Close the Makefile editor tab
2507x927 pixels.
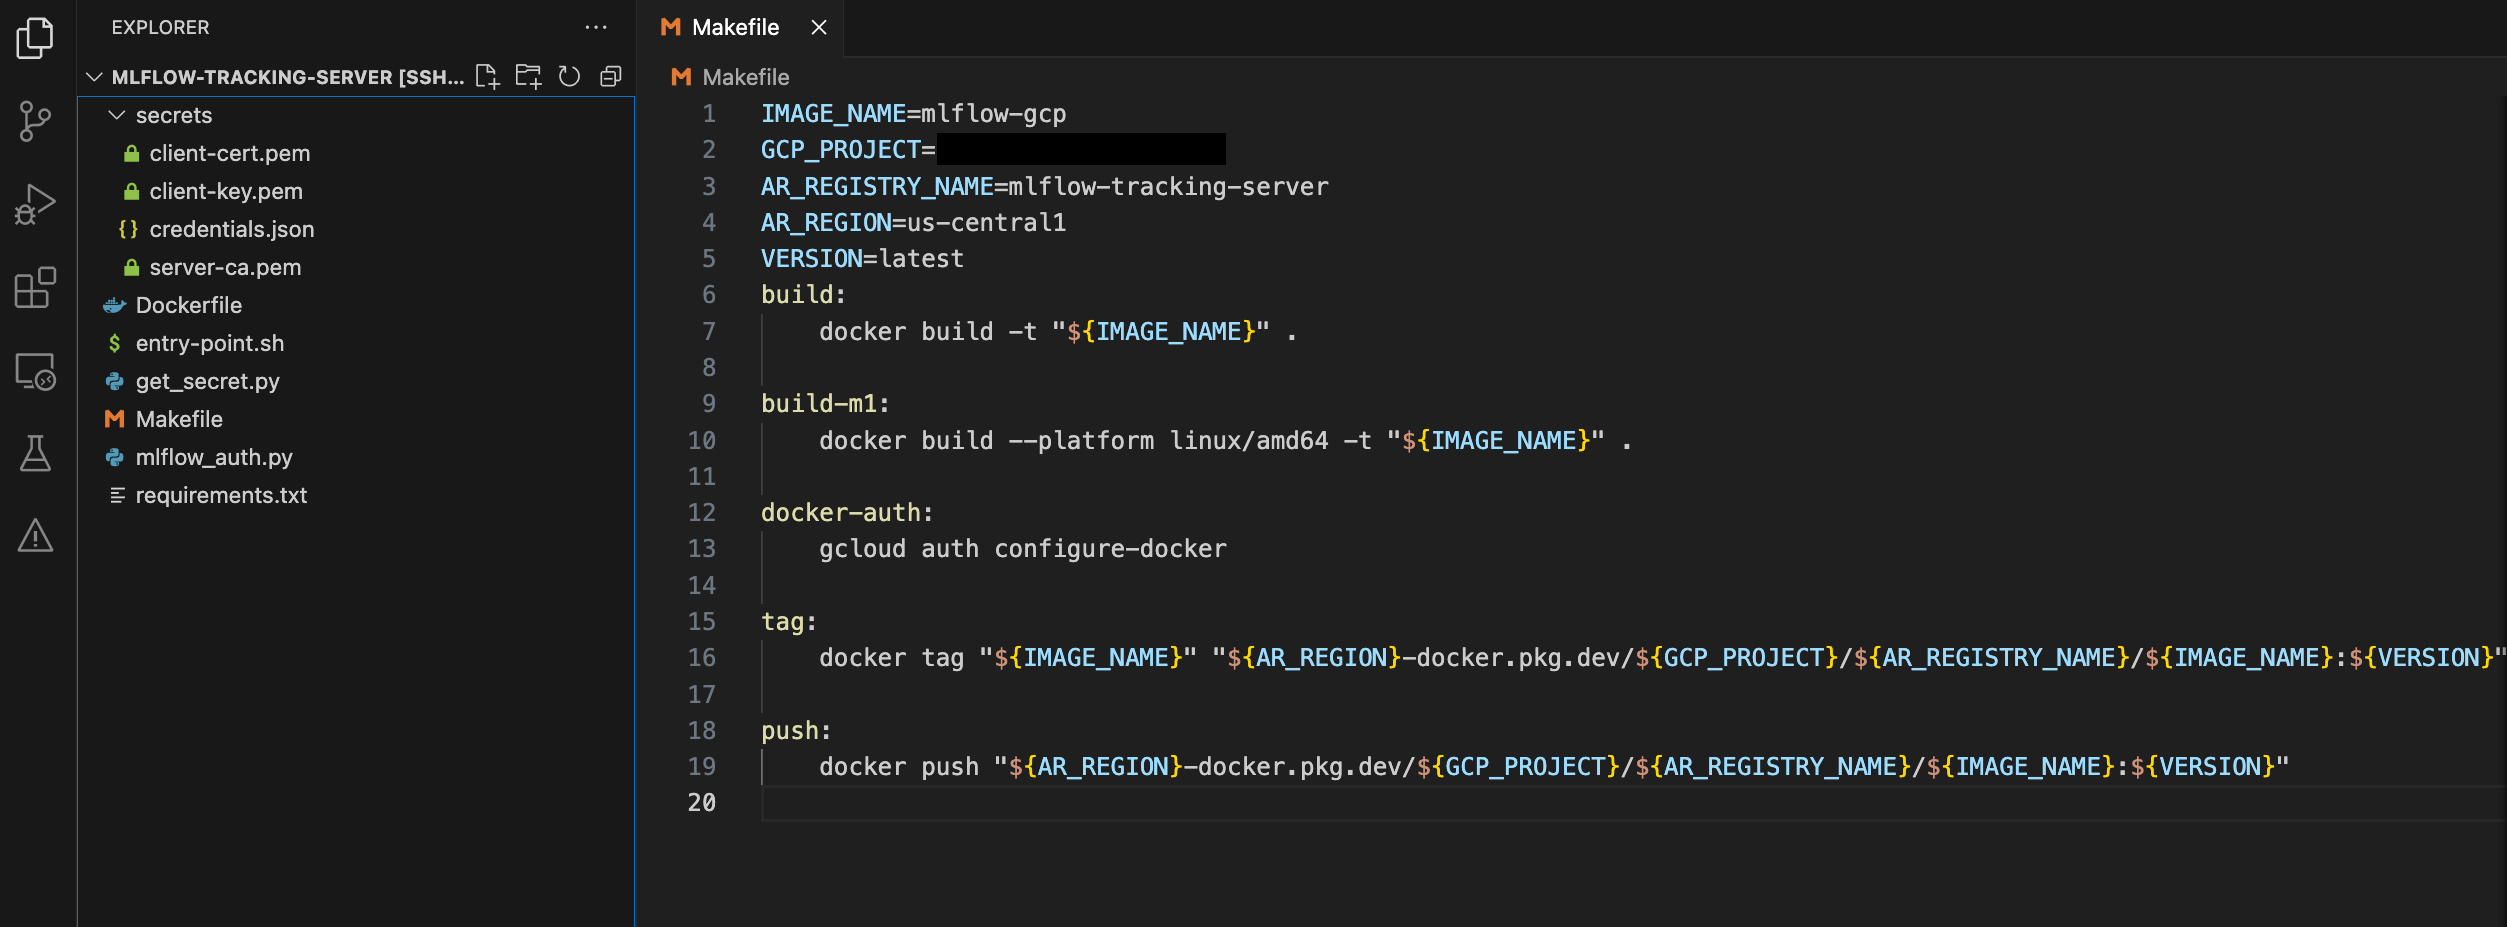819,27
